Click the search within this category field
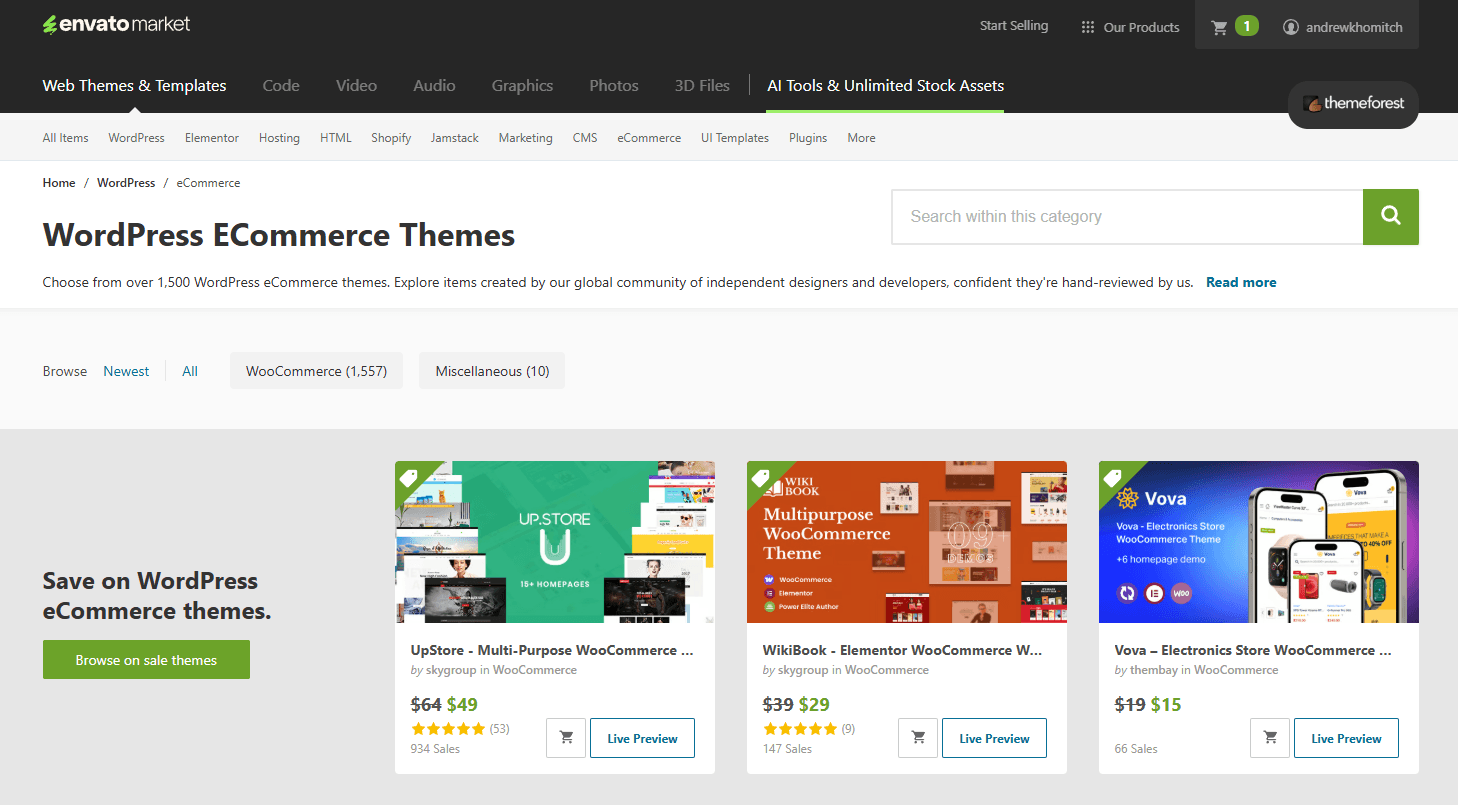 coord(1127,216)
